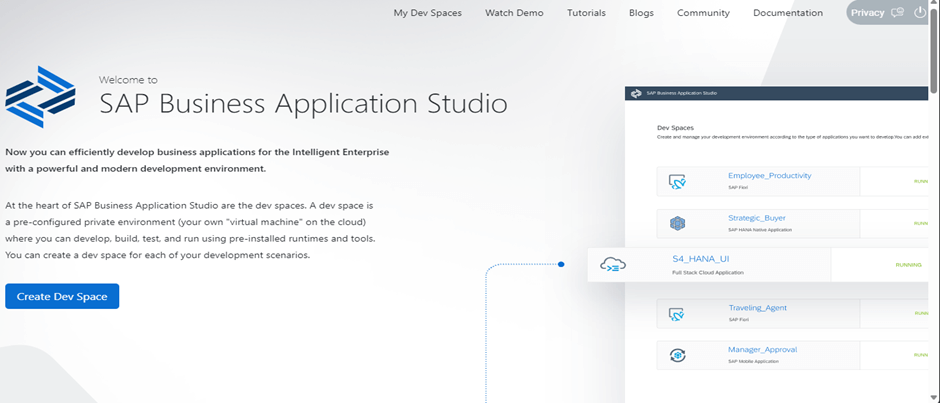The width and height of the screenshot is (940, 403).
Task: Click the S4_HANA_UI cloud icon in preview
Action: click(613, 264)
